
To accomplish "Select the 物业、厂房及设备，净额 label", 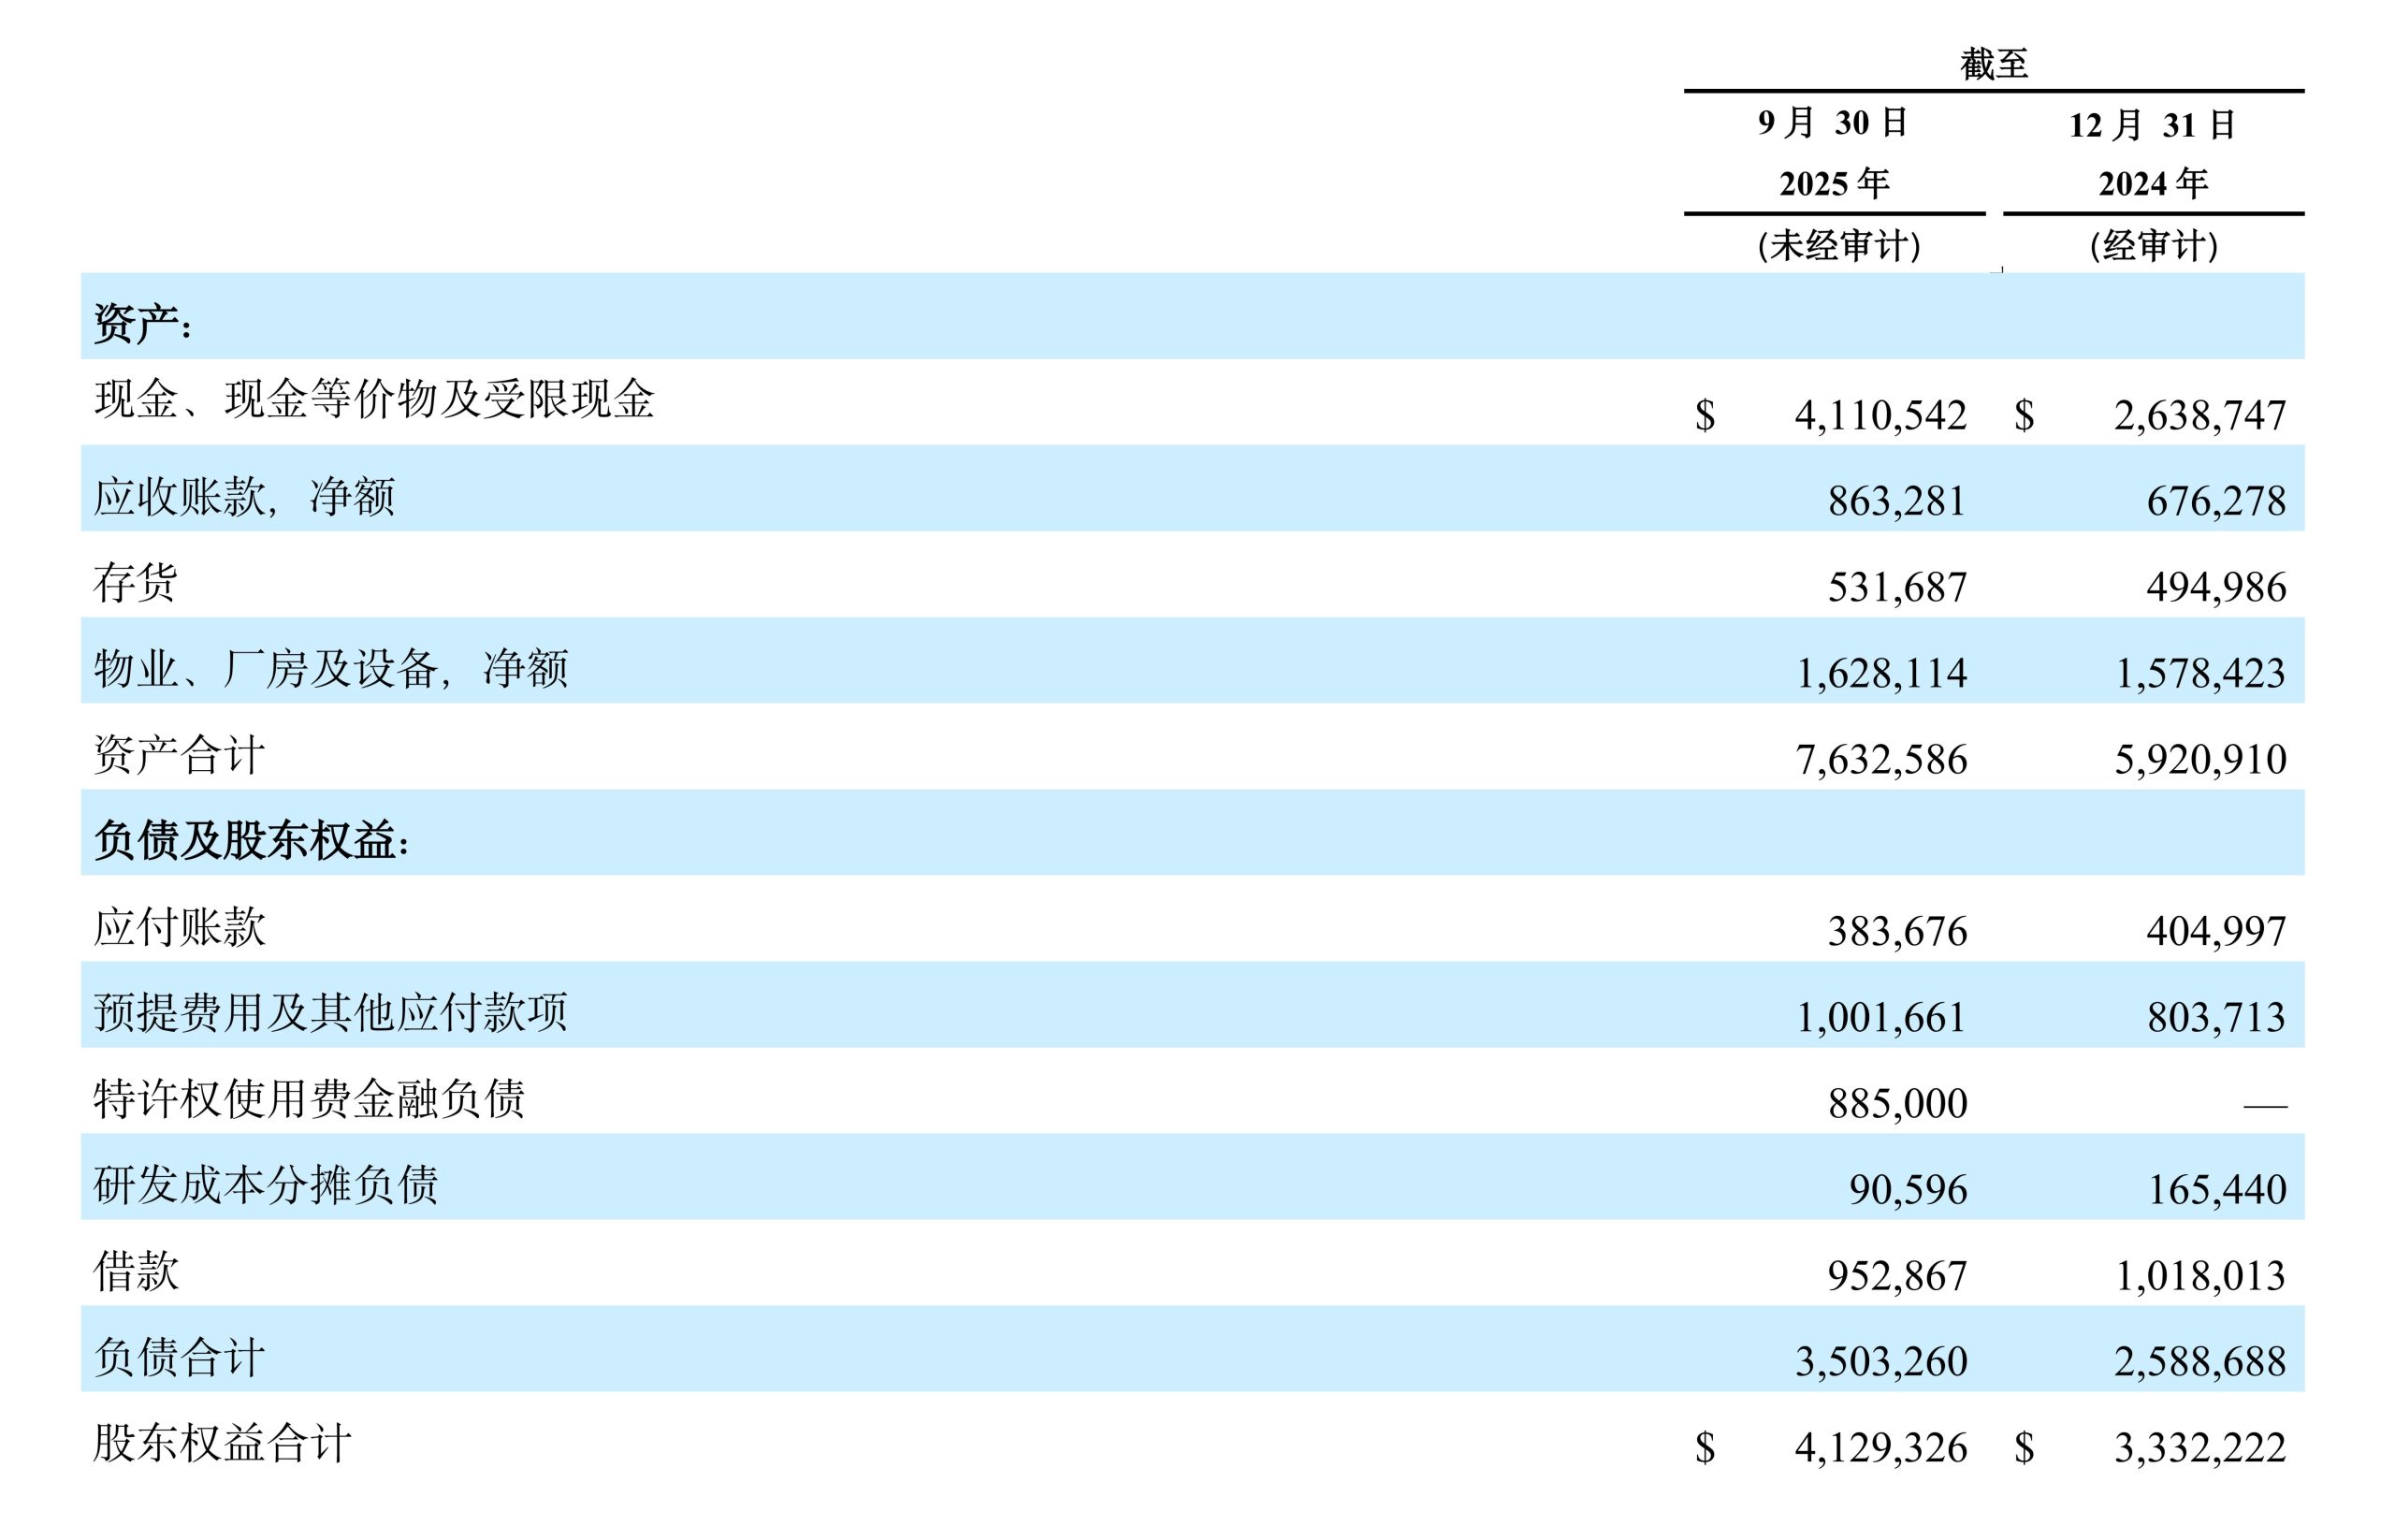I will (x=330, y=669).
